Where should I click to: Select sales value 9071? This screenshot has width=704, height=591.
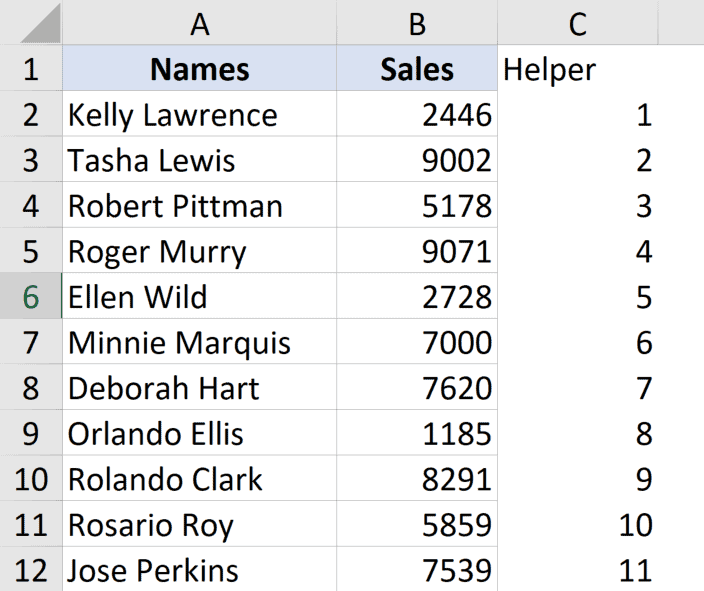pyautogui.click(x=417, y=251)
